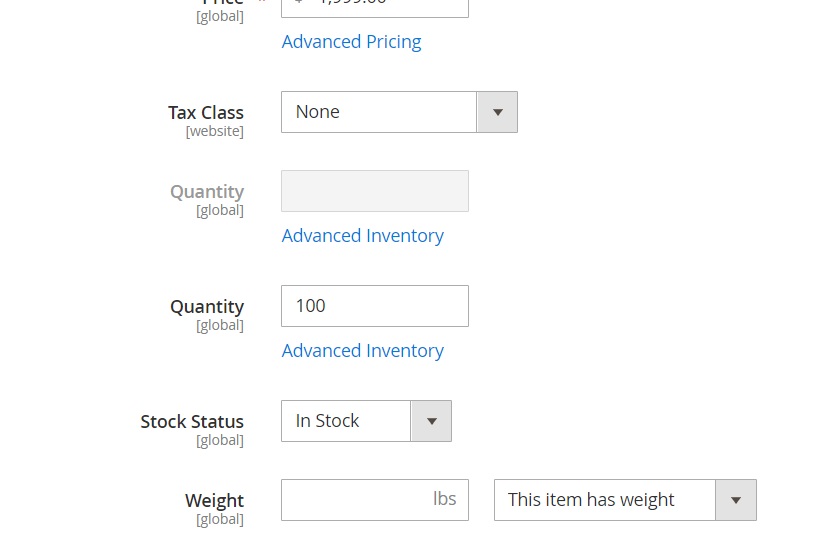The width and height of the screenshot is (823, 558).
Task: Click the greyed-out disabled Quantity field
Action: [x=374, y=191]
